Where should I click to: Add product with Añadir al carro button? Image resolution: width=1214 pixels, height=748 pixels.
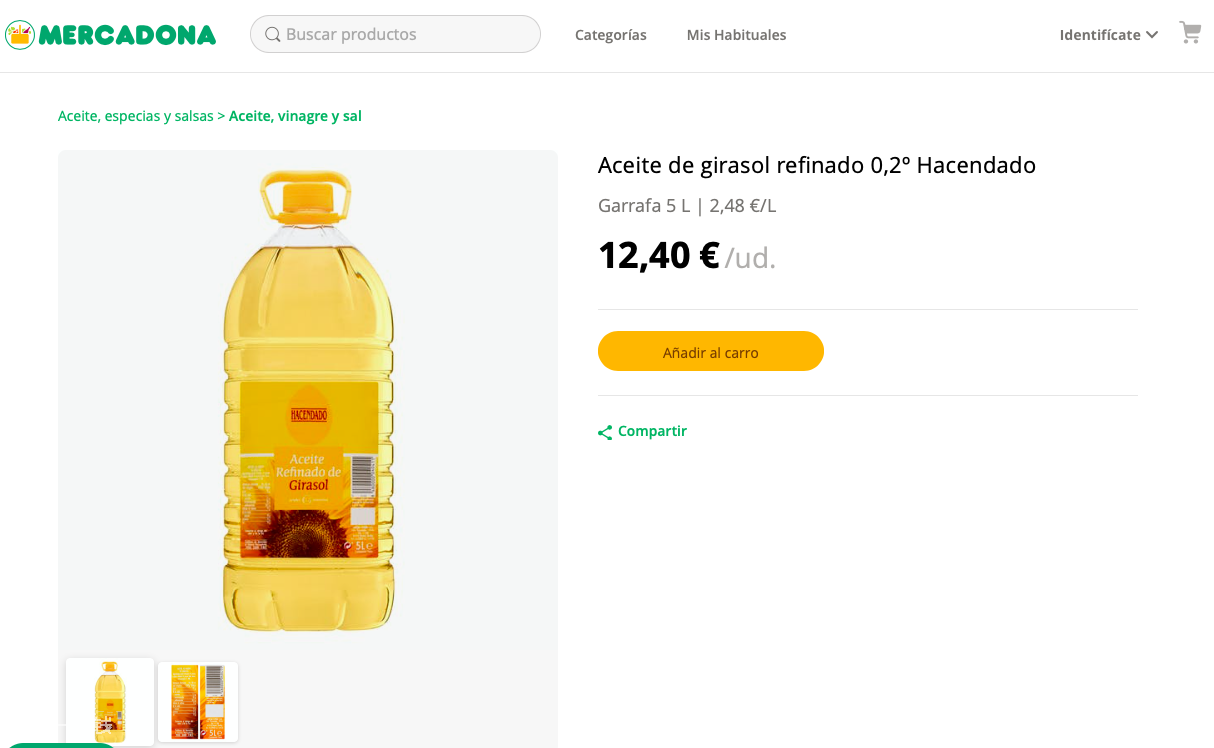click(x=711, y=351)
